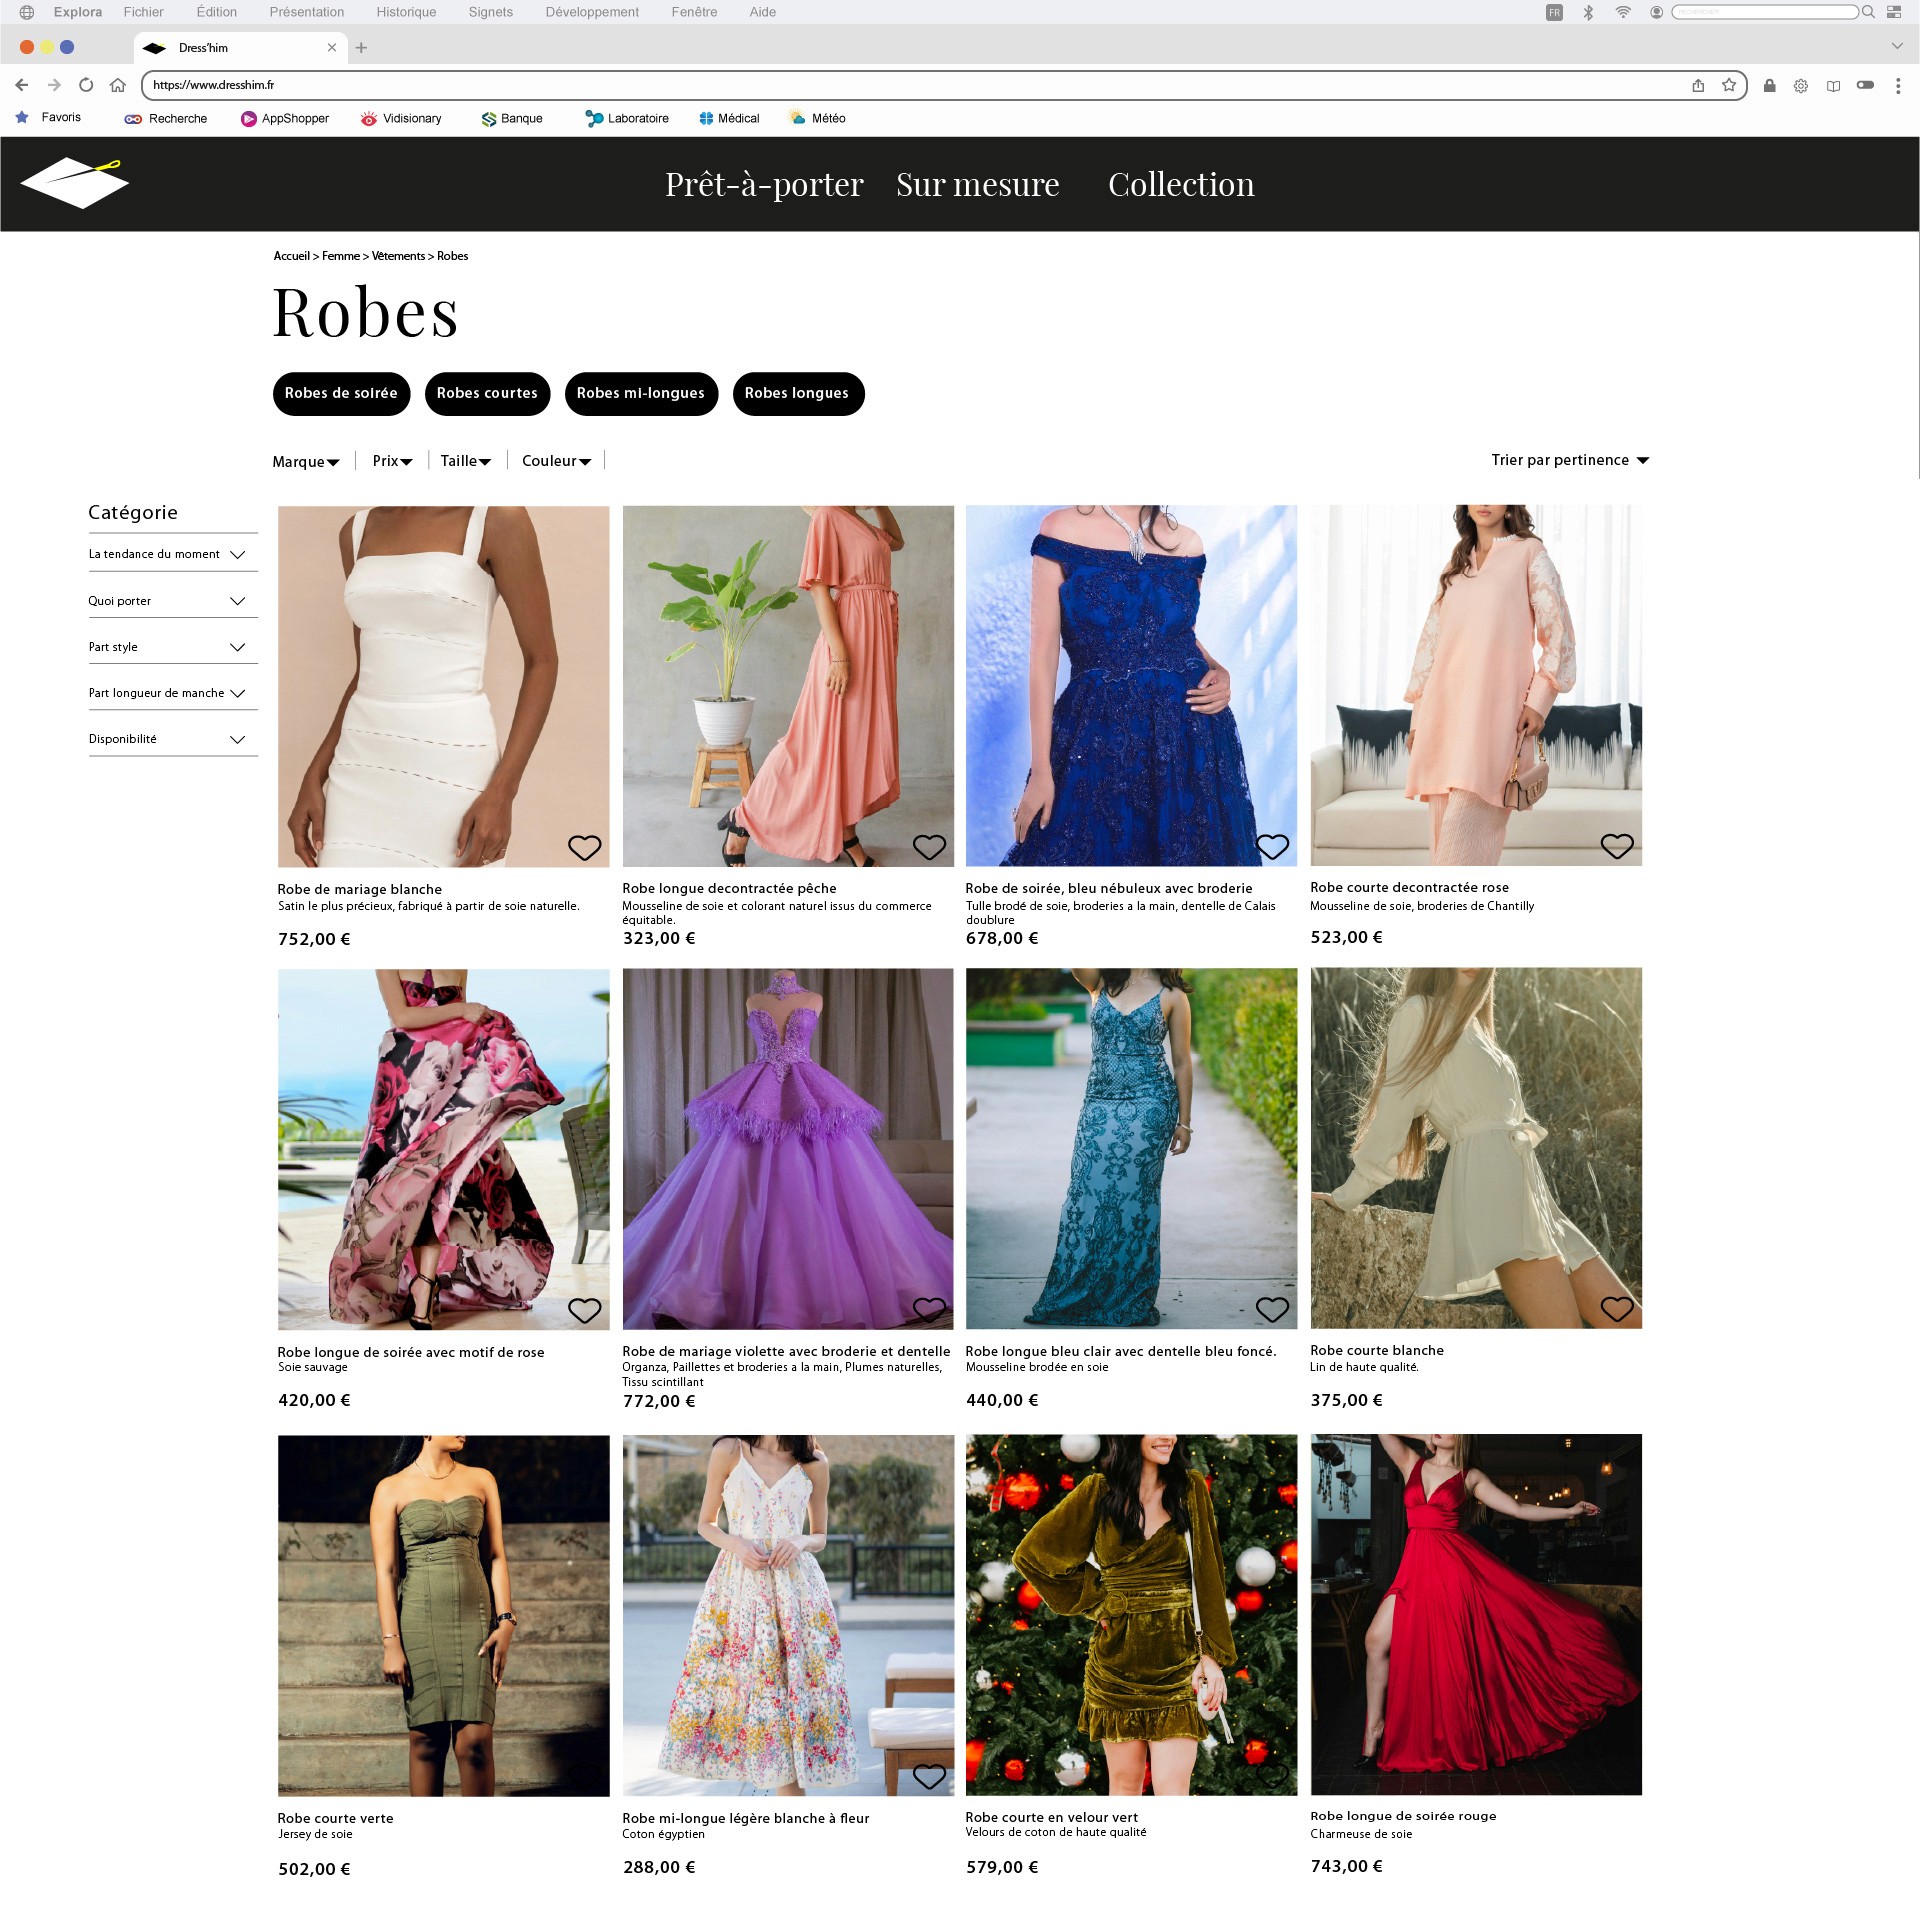The image size is (1920, 1917).
Task: Click the Femme breadcrumb link
Action: pos(340,256)
